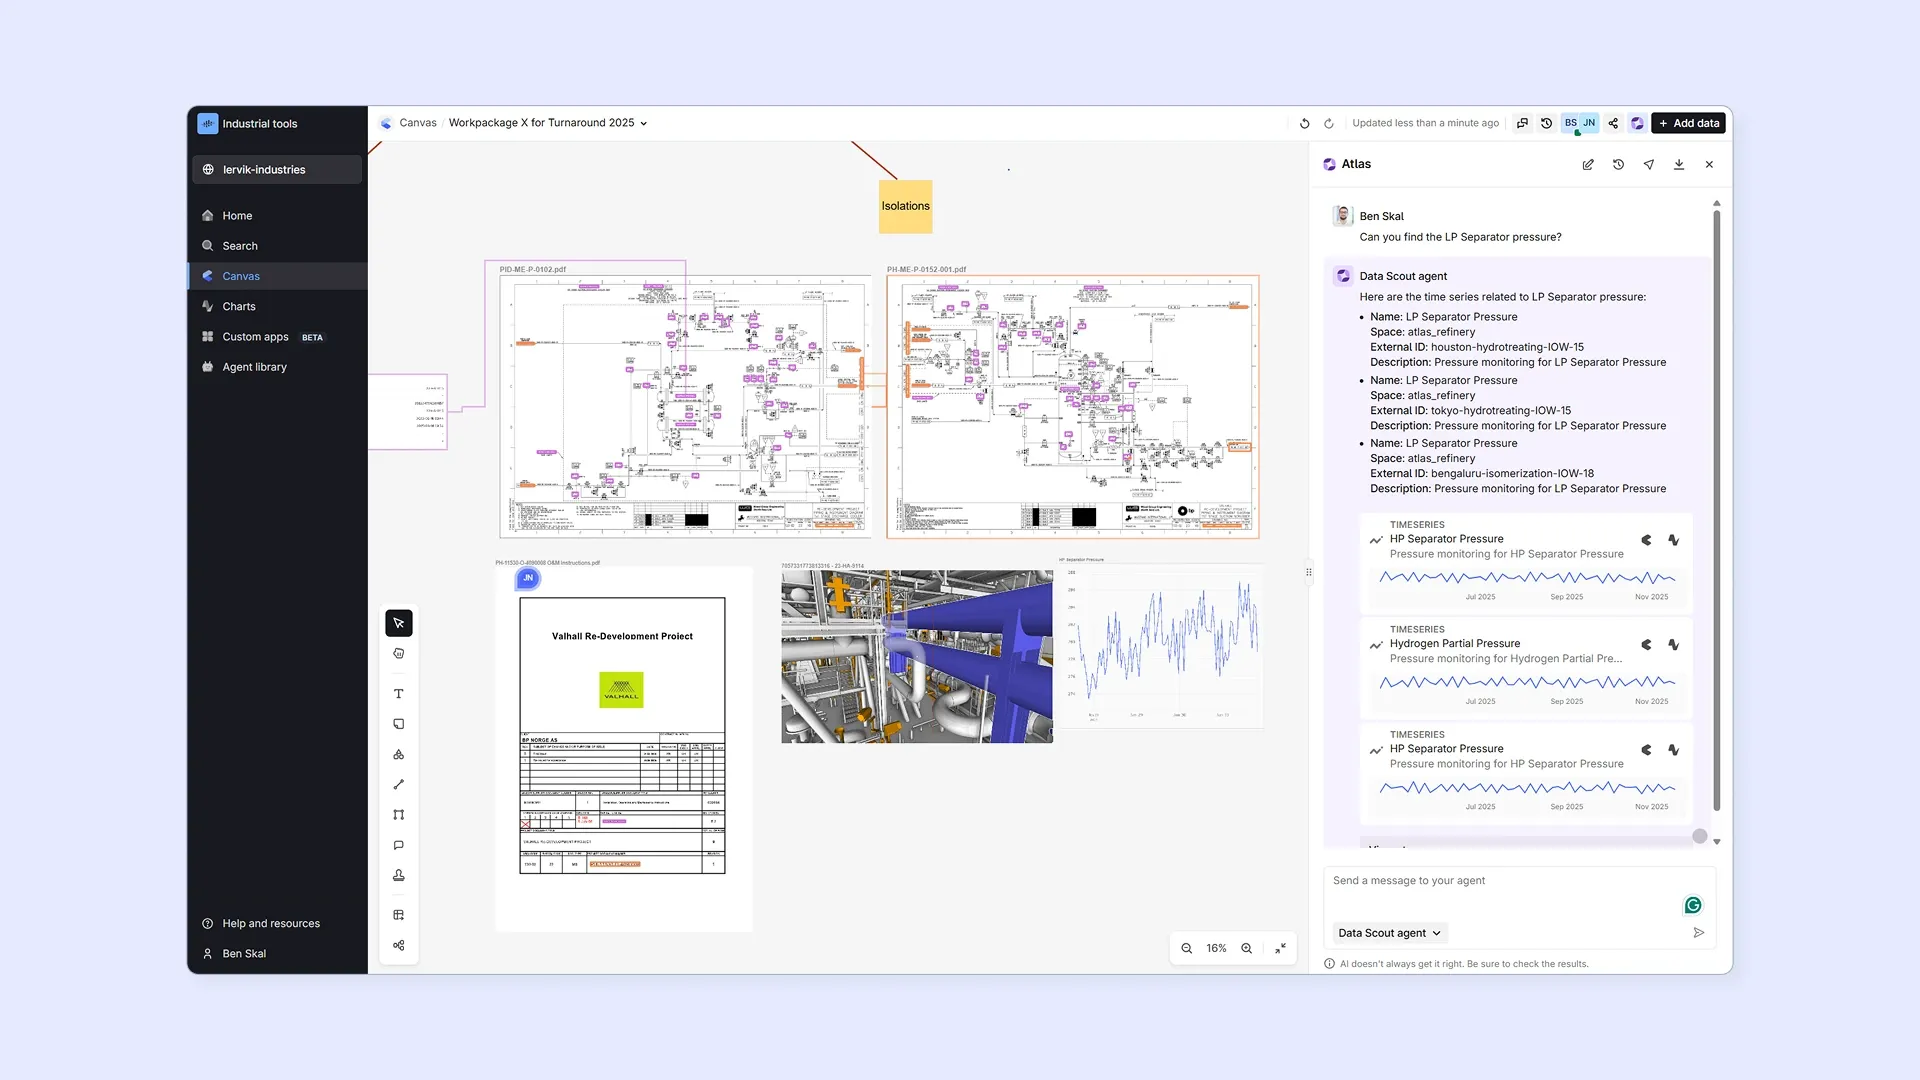Select the line connector tool
This screenshot has height=1080, width=1920.
pyautogui.click(x=398, y=785)
